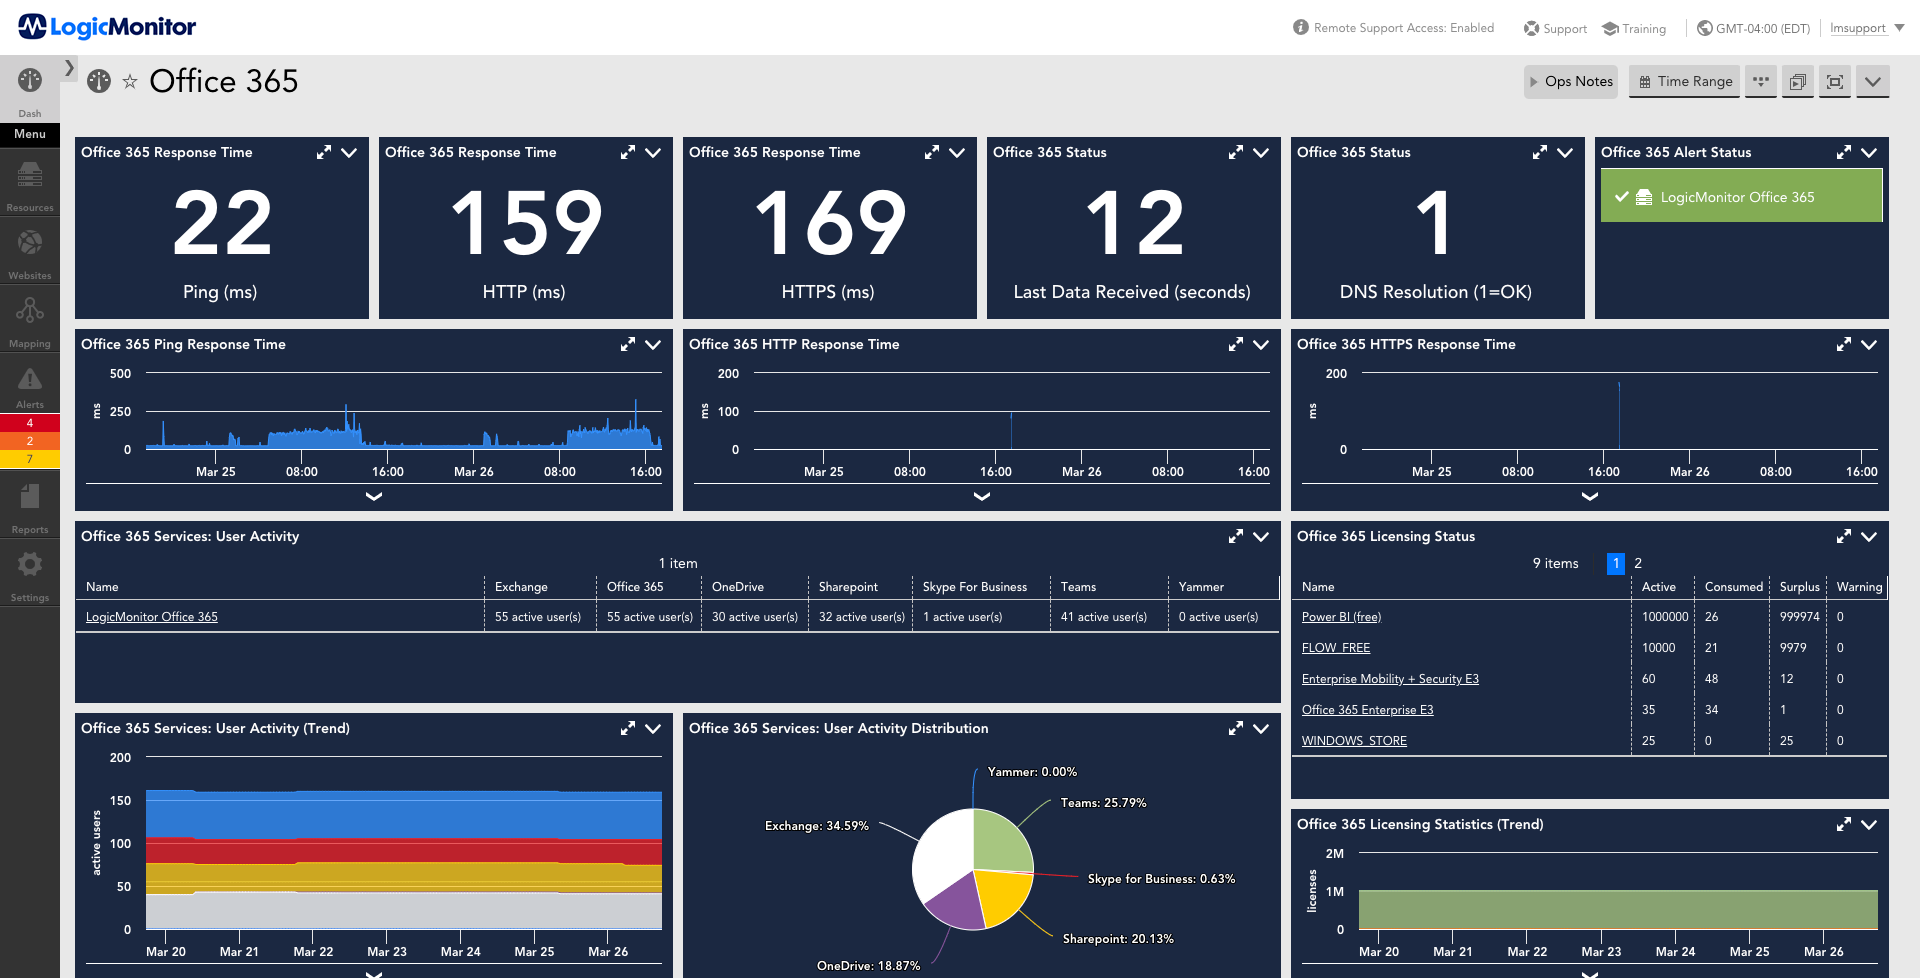Open the WINDOWS_STORE license link
Screen dimensions: 1920x978
pos(1354,741)
